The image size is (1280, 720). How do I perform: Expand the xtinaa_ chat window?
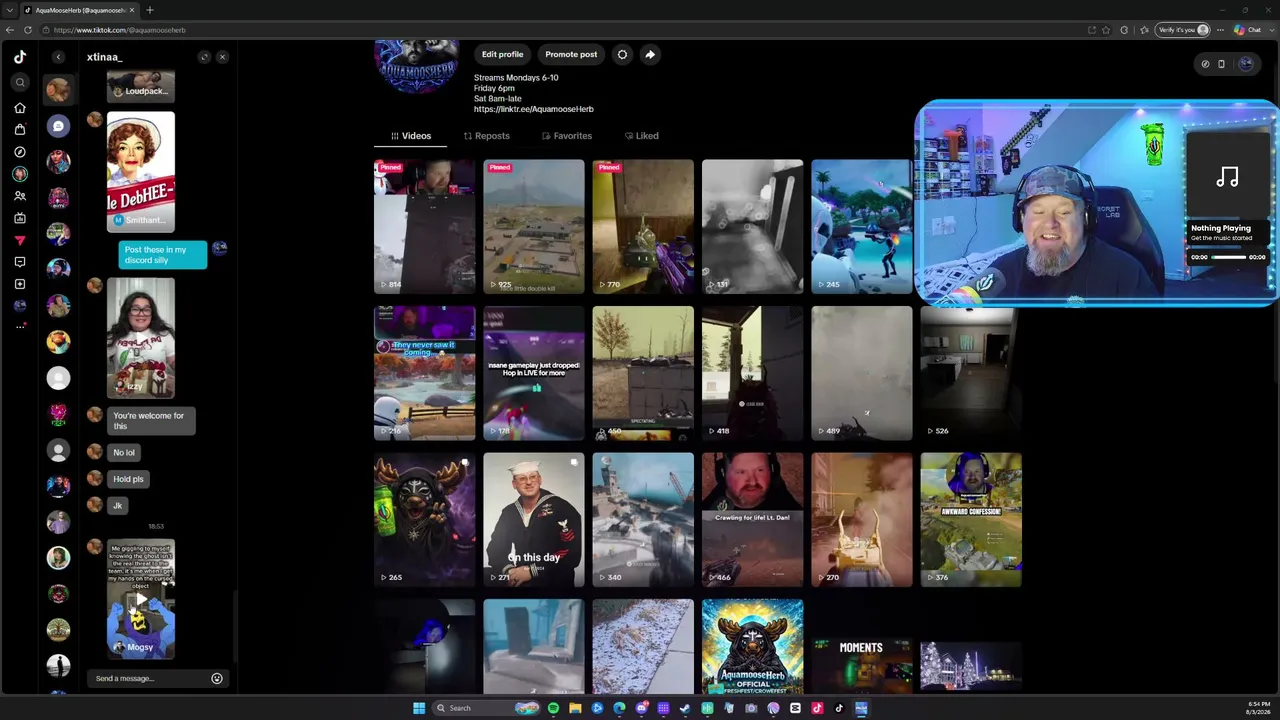click(204, 57)
